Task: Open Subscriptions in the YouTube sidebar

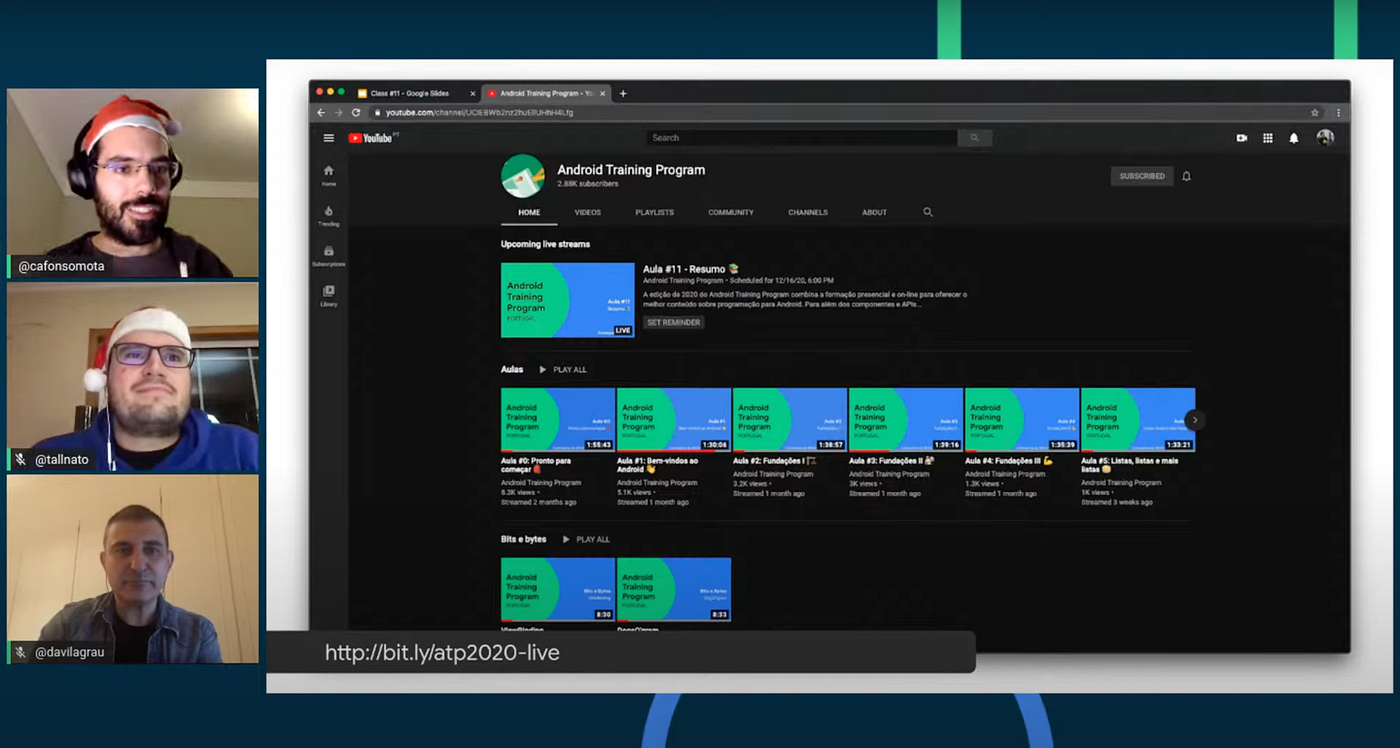Action: (x=329, y=256)
